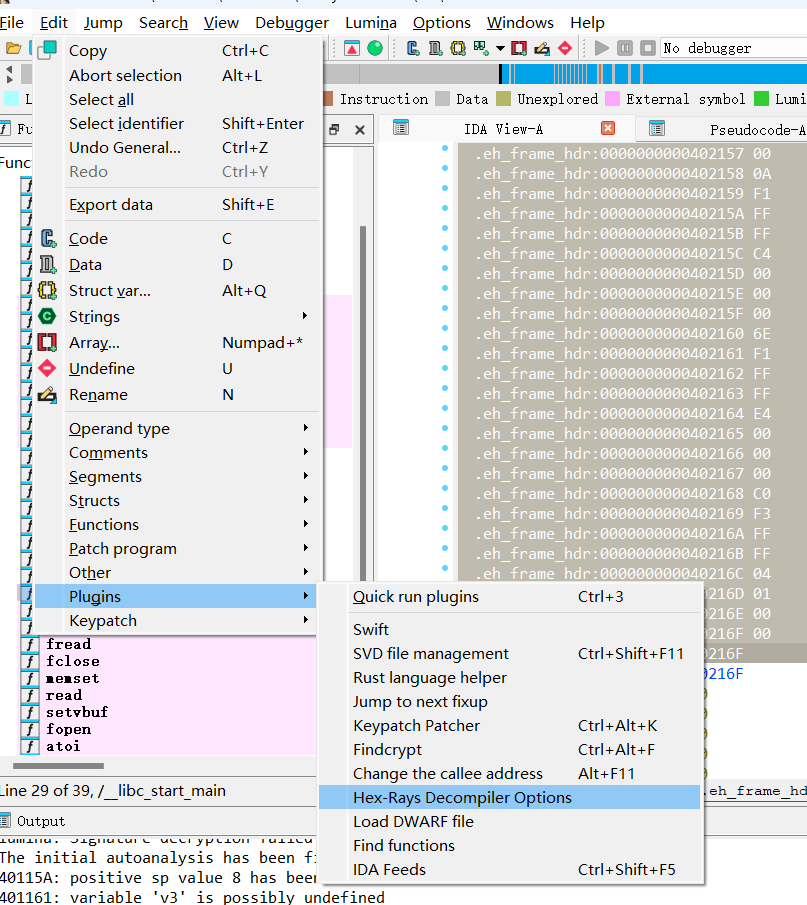
Task: Expand the Segments submenu
Action: (305, 476)
